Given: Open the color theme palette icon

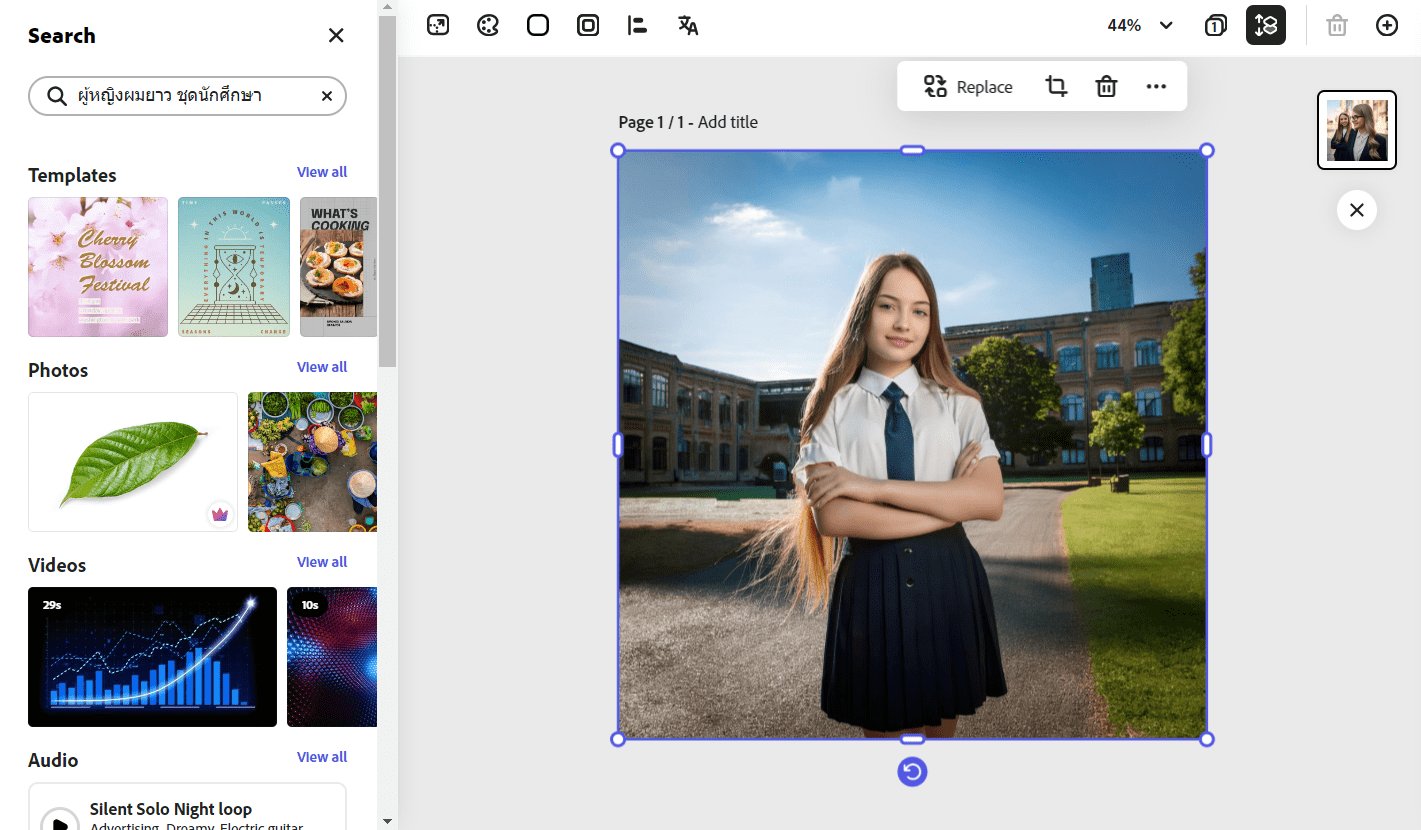Looking at the screenshot, I should pos(488,26).
